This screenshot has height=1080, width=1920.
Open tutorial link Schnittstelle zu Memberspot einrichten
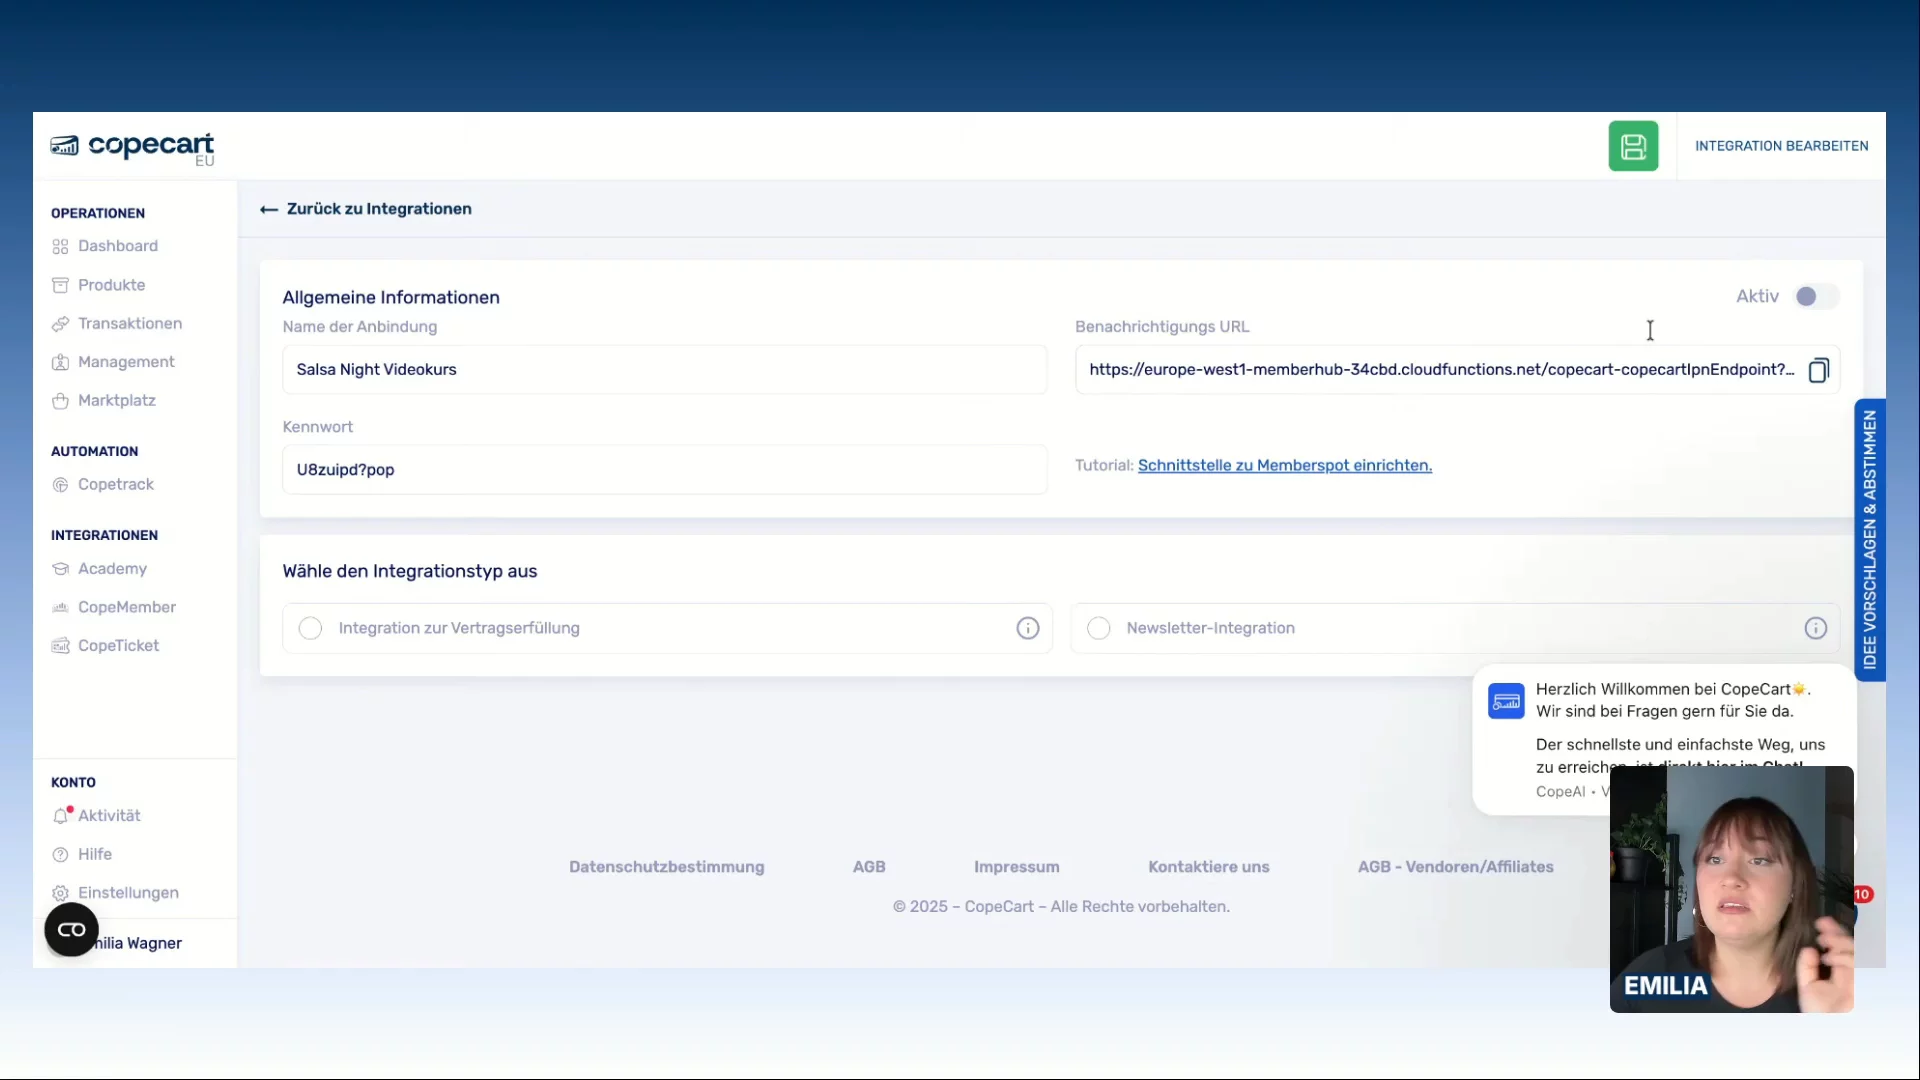tap(1284, 465)
